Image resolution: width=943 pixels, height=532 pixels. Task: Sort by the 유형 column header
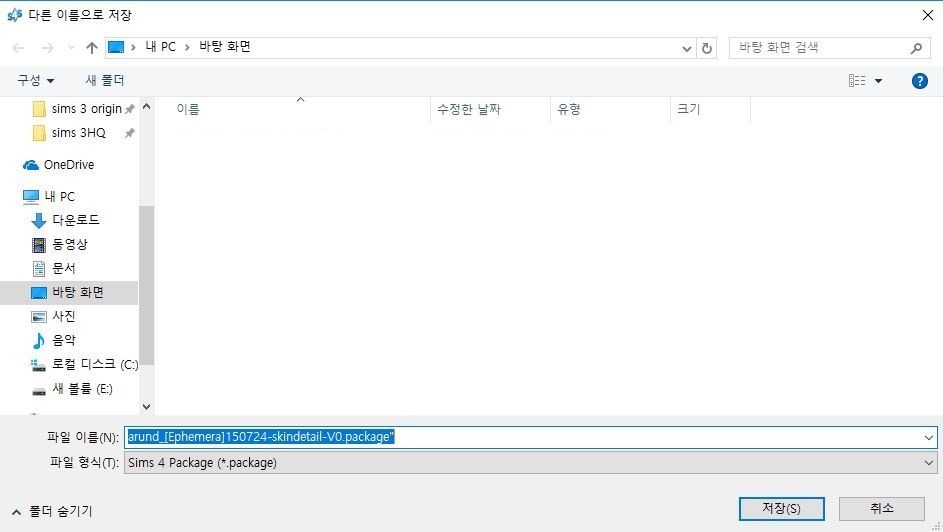(x=568, y=109)
